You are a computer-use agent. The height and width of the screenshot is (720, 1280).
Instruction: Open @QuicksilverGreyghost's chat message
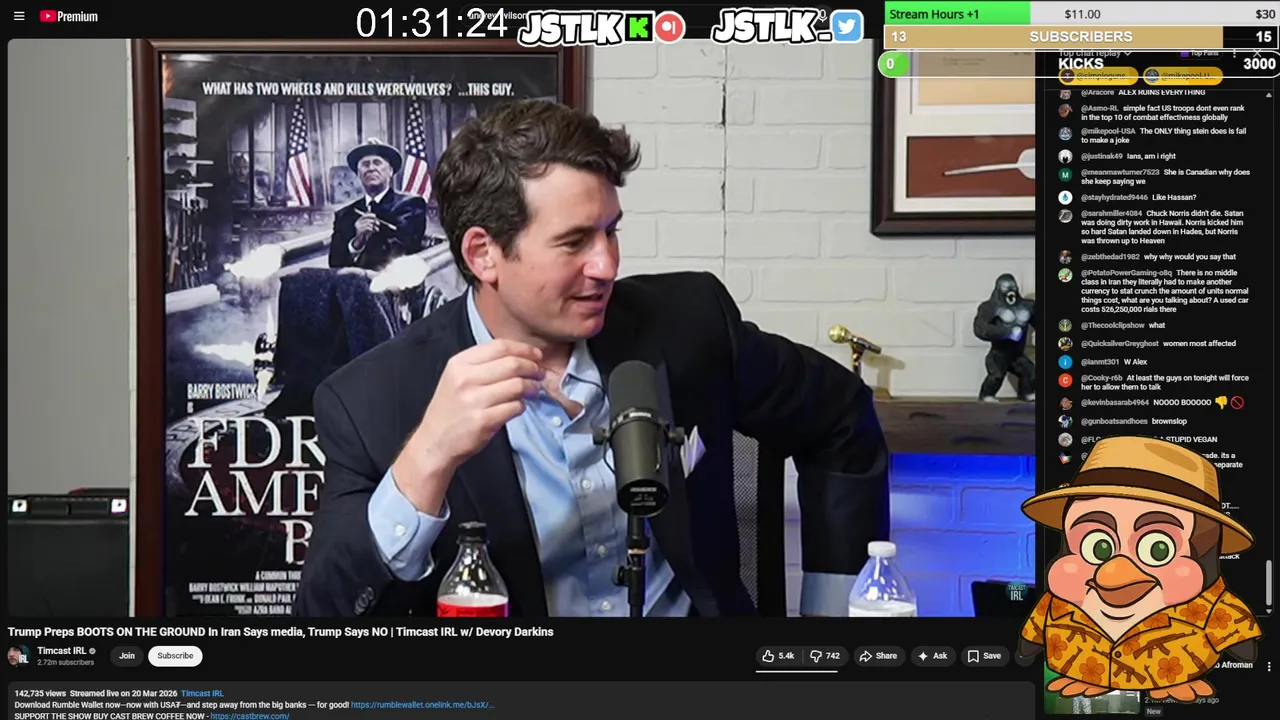(1158, 343)
